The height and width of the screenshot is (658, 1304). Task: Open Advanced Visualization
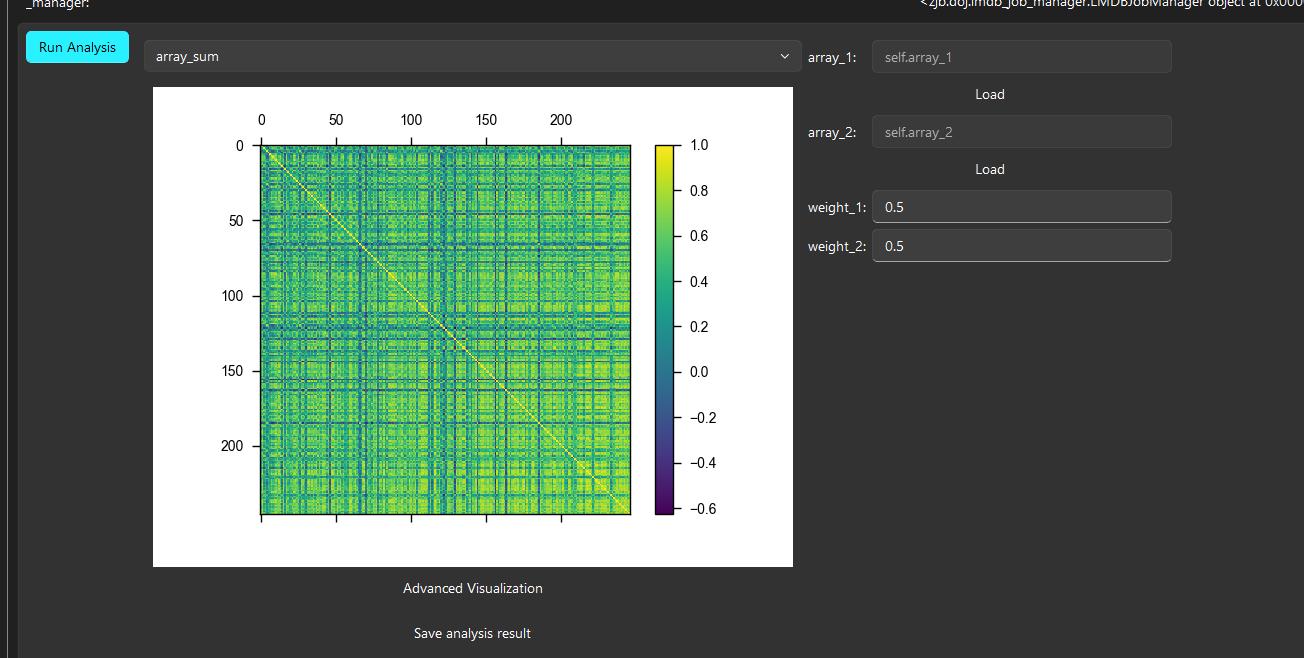[472, 589]
